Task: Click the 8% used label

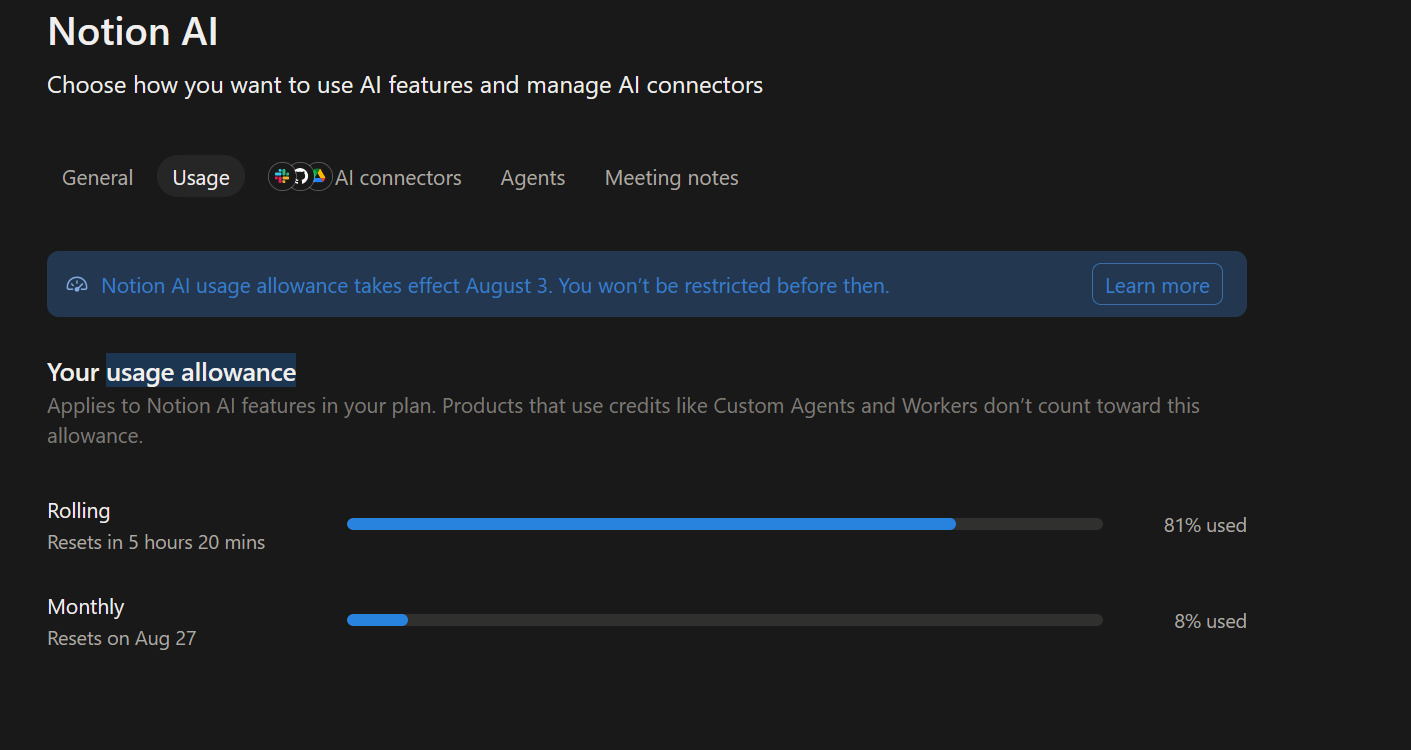Action: [1210, 621]
